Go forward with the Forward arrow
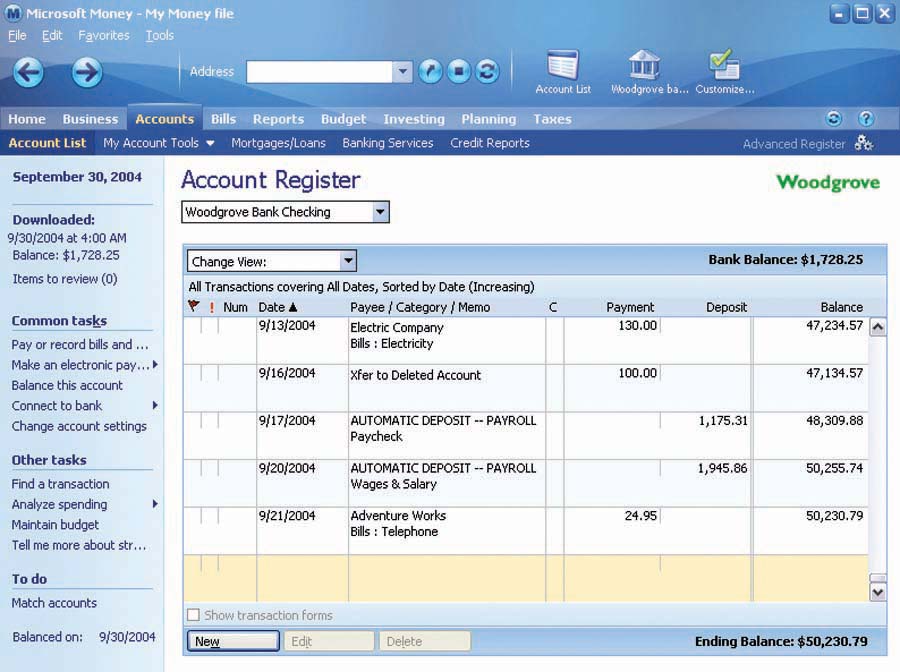 point(87,72)
